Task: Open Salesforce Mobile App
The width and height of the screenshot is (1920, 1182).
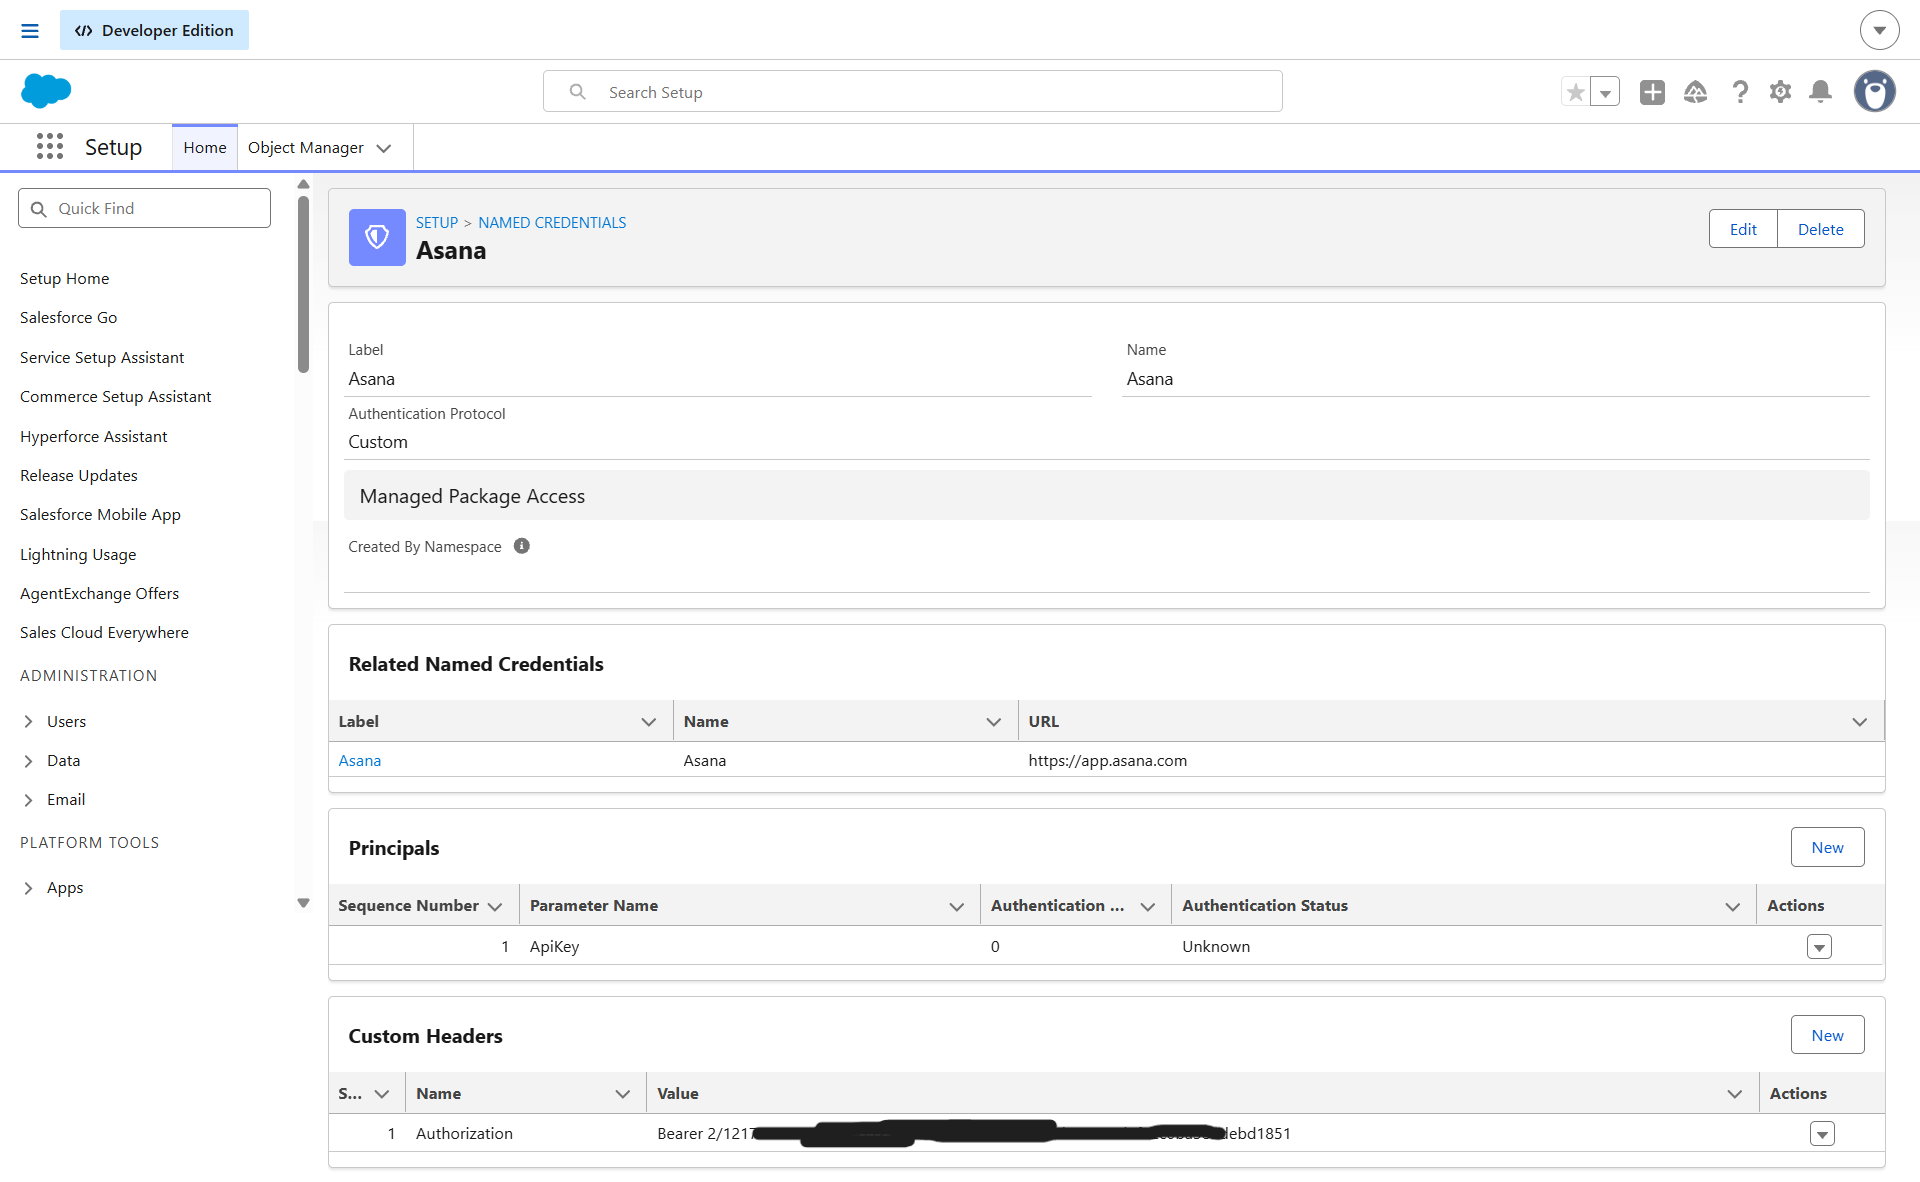Action: [x=100, y=514]
